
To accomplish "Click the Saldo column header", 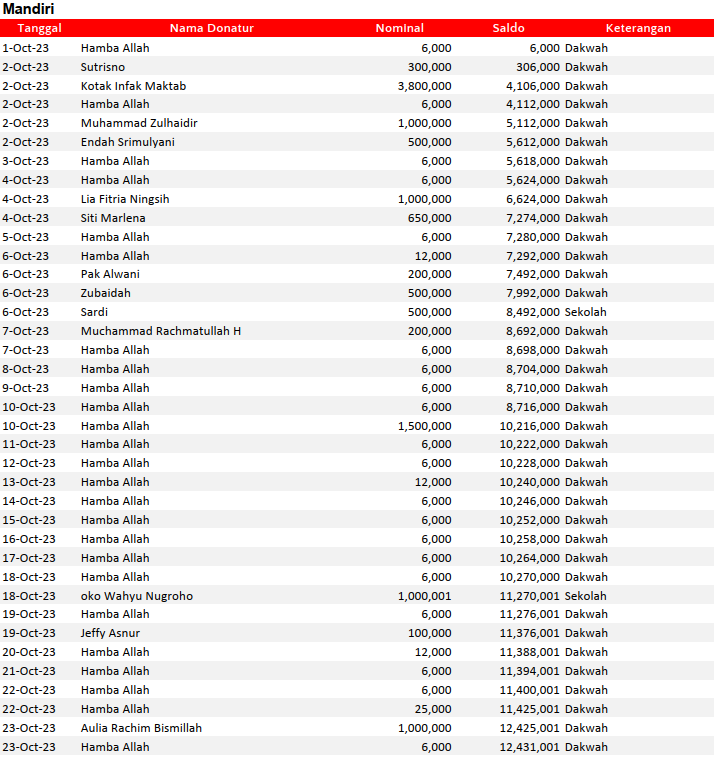I will pos(508,28).
